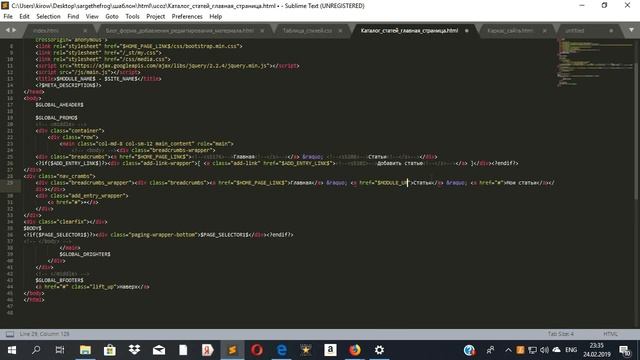Toggle the side bar via status bar icon
The height and width of the screenshot is (360, 640).
10,334
